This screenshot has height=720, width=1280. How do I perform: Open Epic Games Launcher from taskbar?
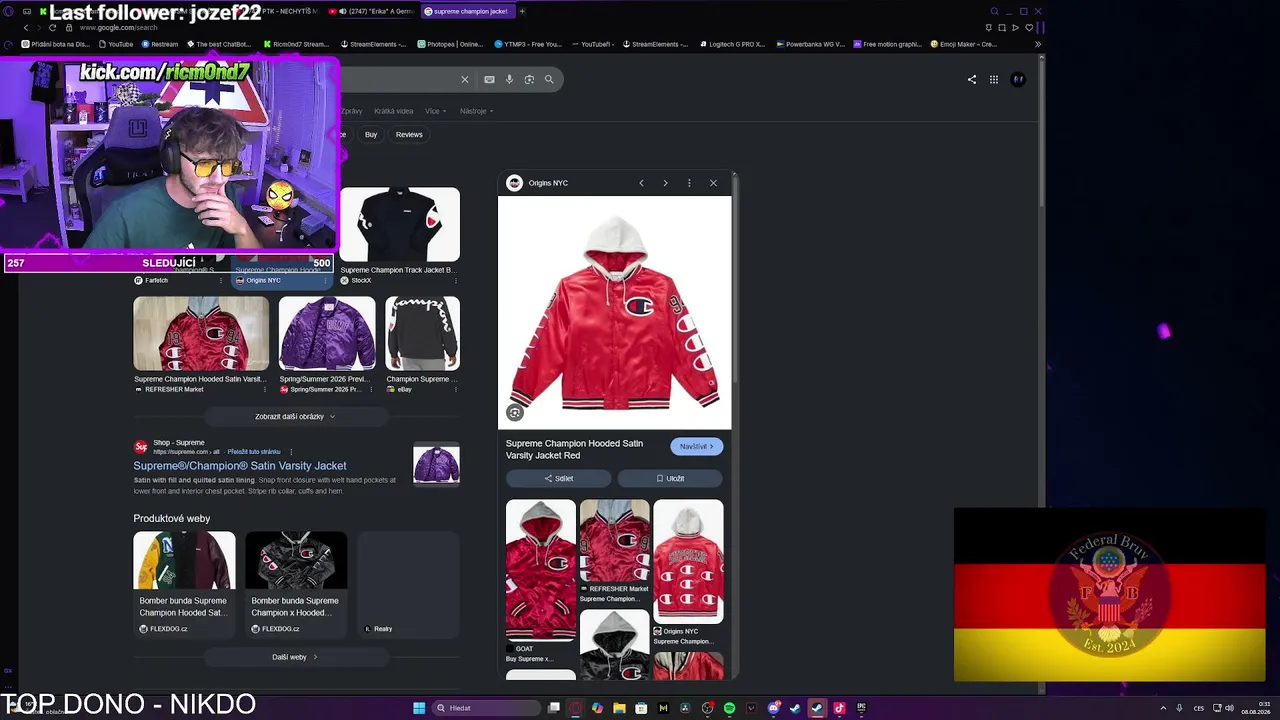pos(861,708)
